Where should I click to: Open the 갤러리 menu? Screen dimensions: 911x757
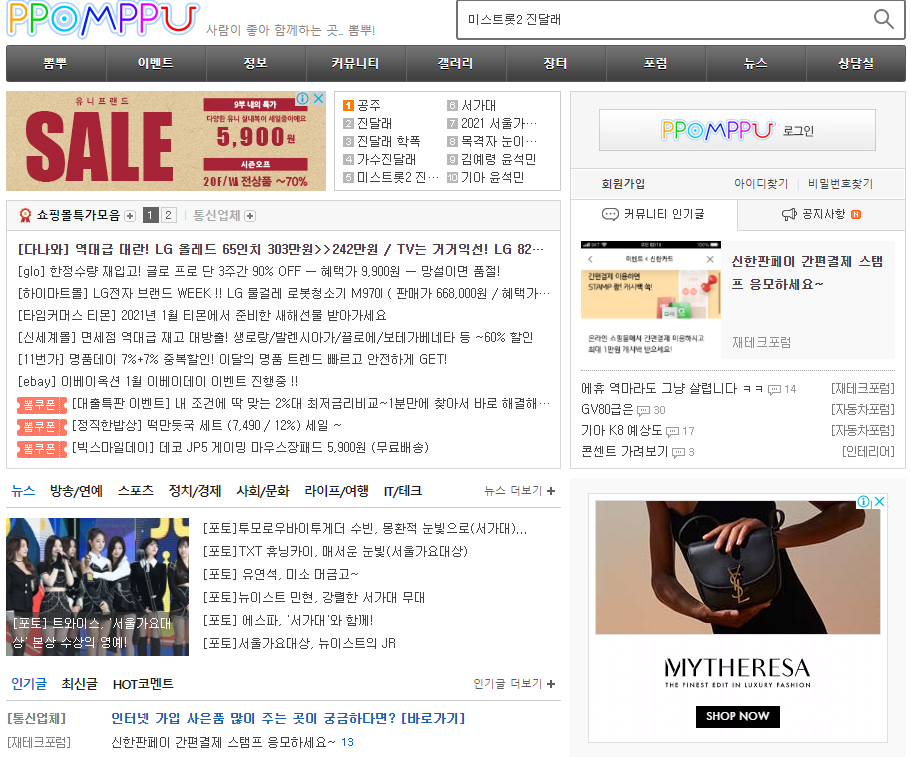pyautogui.click(x=456, y=63)
